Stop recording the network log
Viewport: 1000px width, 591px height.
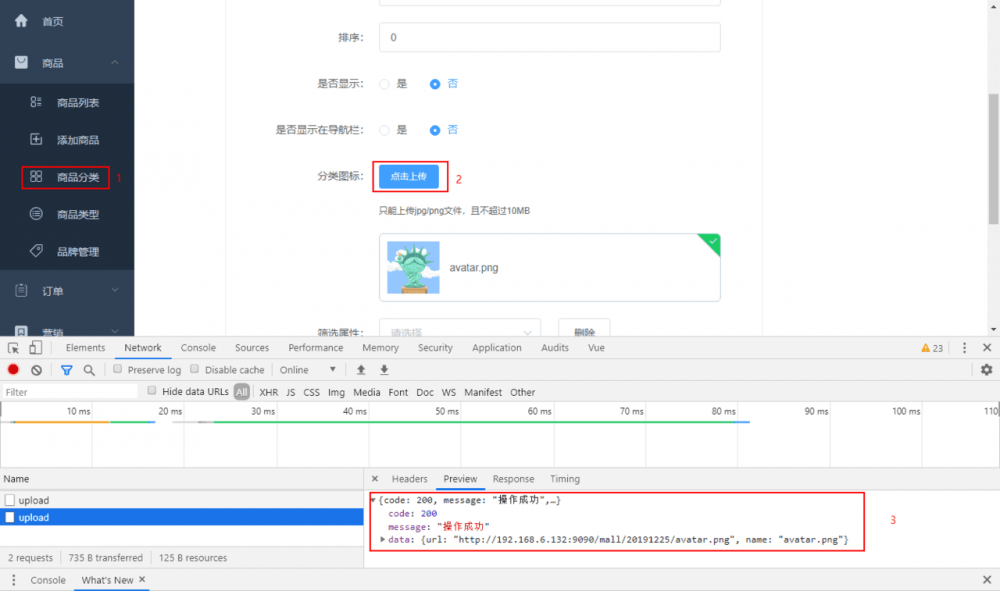[11, 370]
